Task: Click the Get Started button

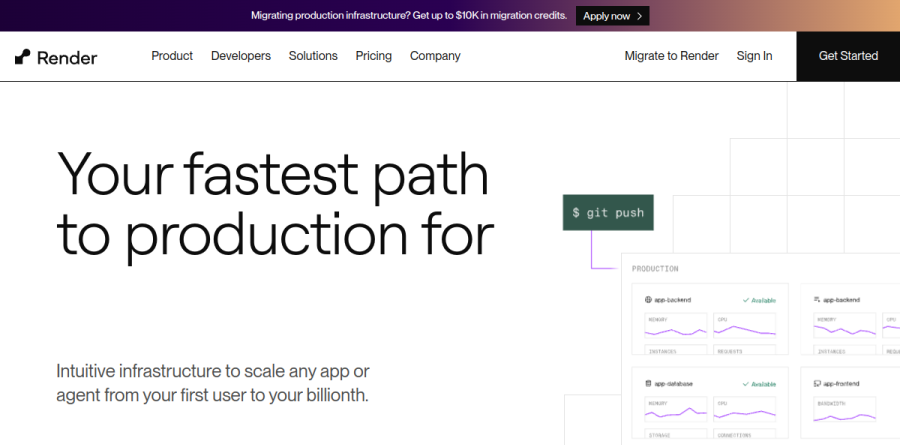Action: click(848, 56)
